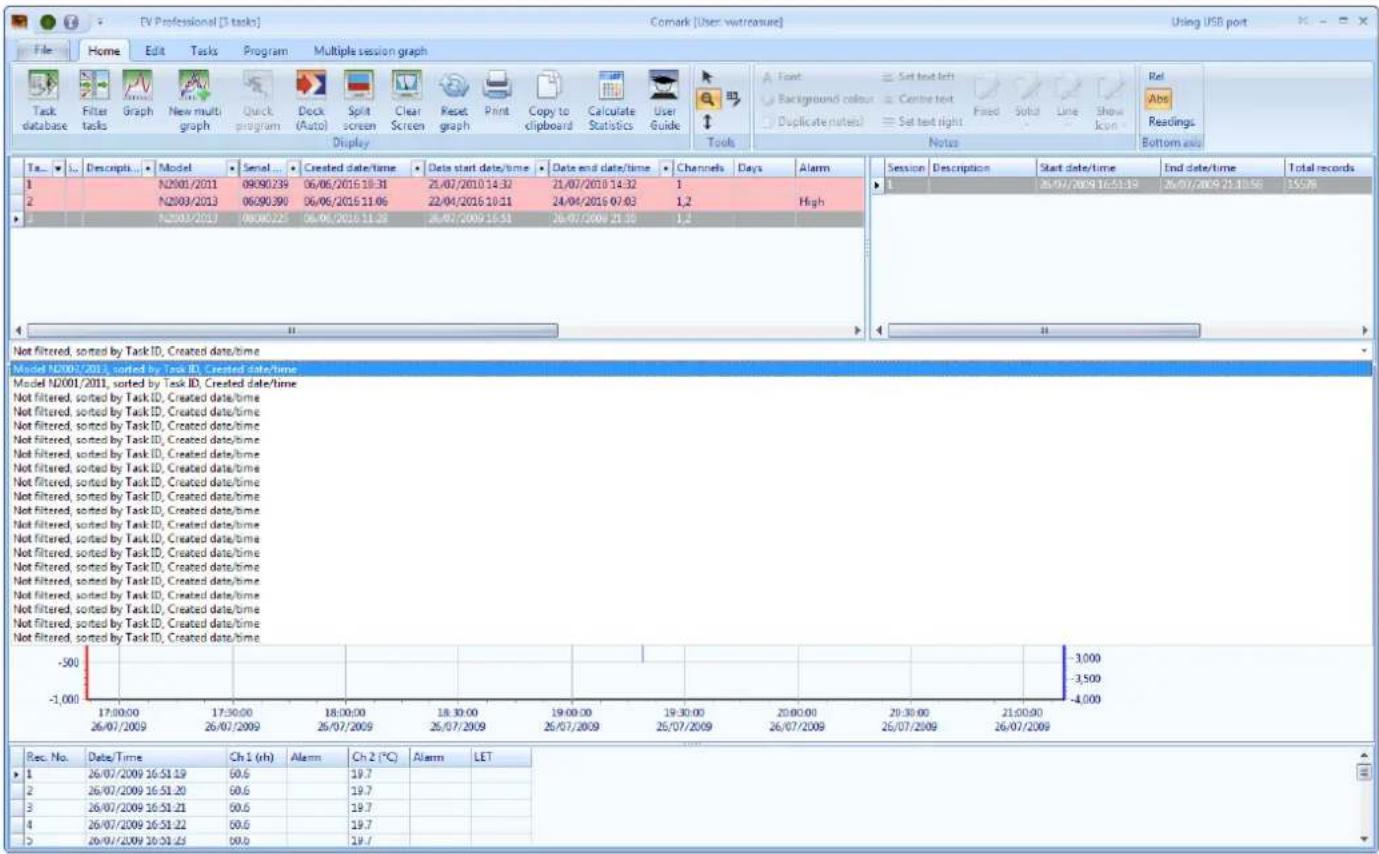Open Calculate Statistics
1379x854 pixels.
click(610, 102)
